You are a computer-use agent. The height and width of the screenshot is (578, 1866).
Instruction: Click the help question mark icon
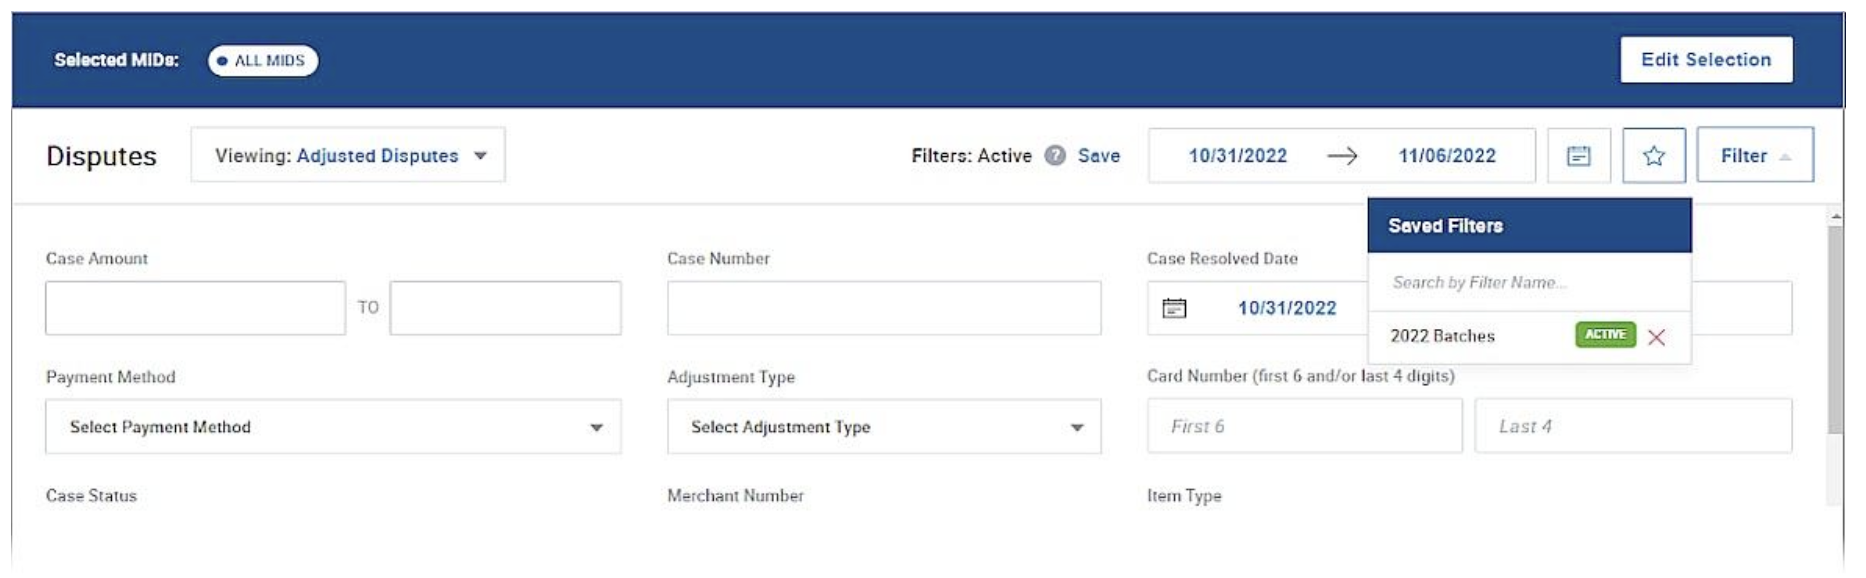[x=1054, y=156]
